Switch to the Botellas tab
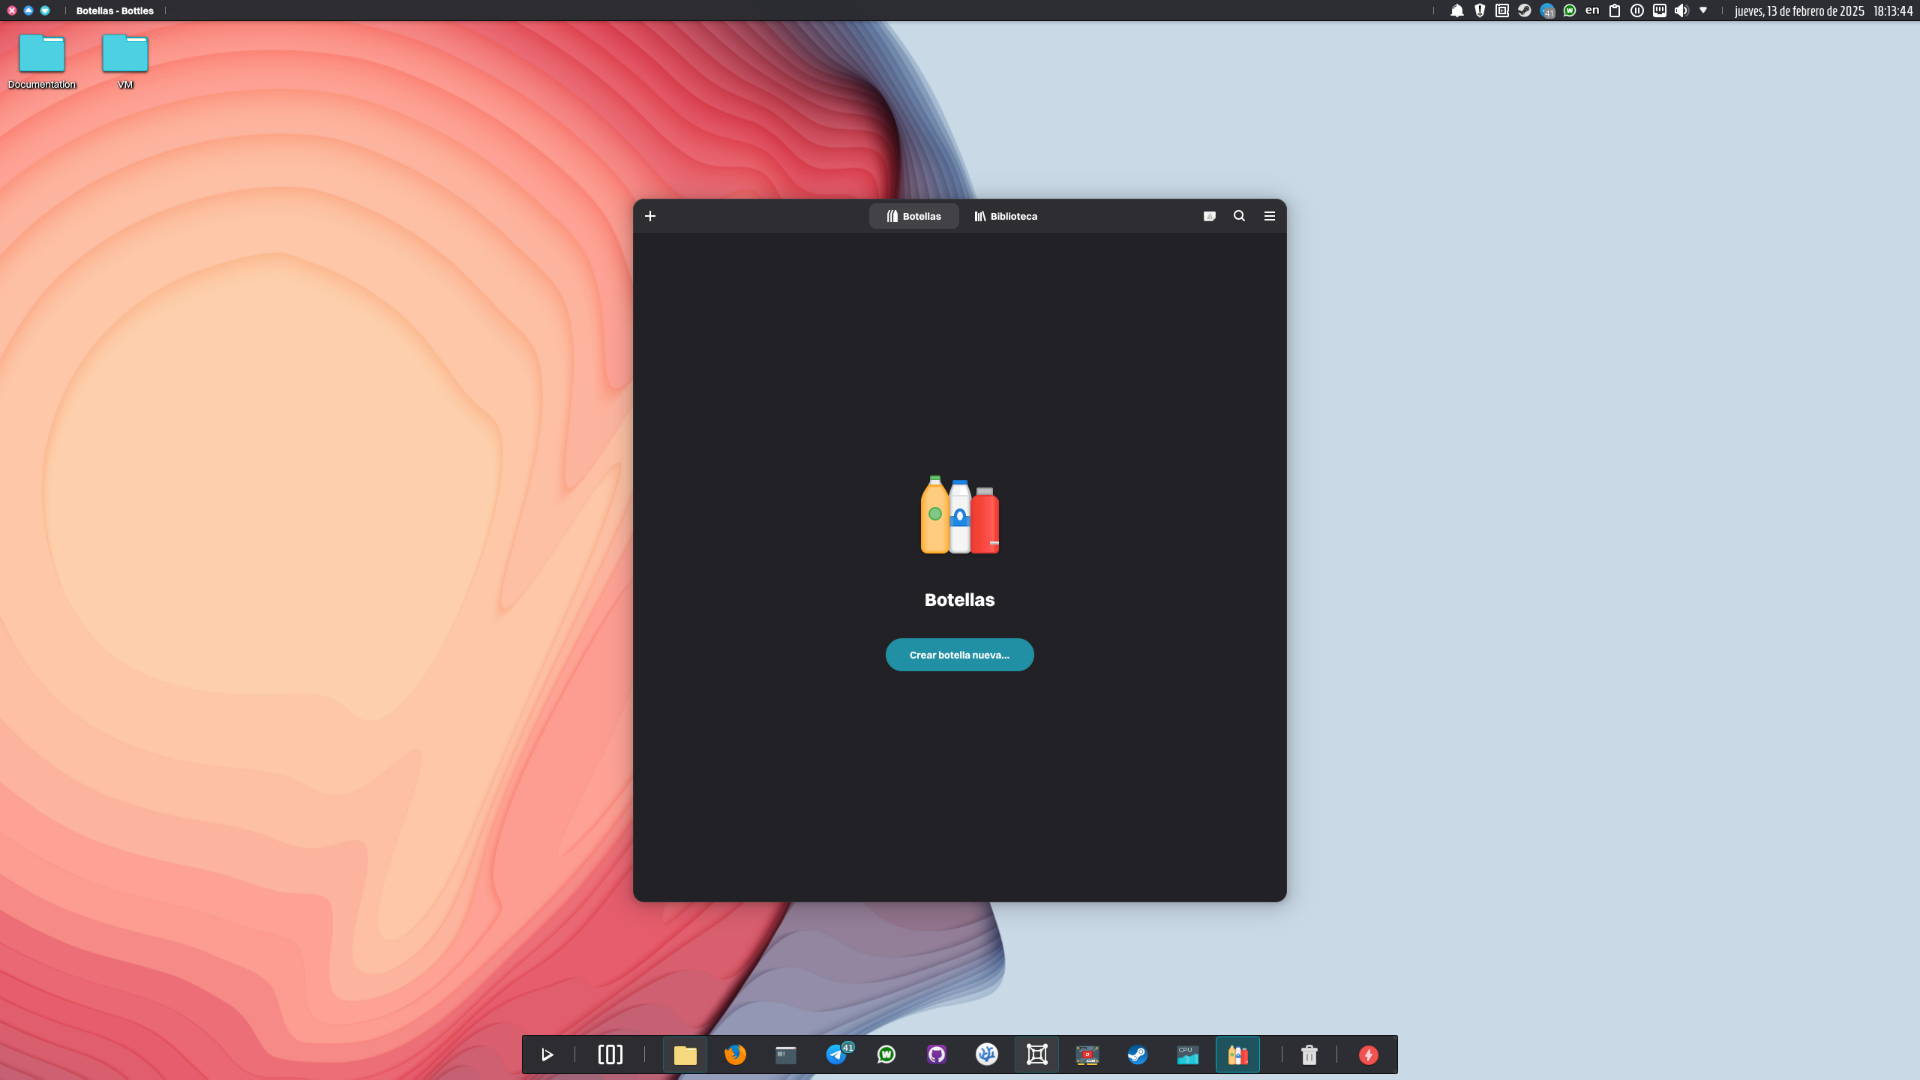The height and width of the screenshot is (1080, 1920). tap(914, 216)
